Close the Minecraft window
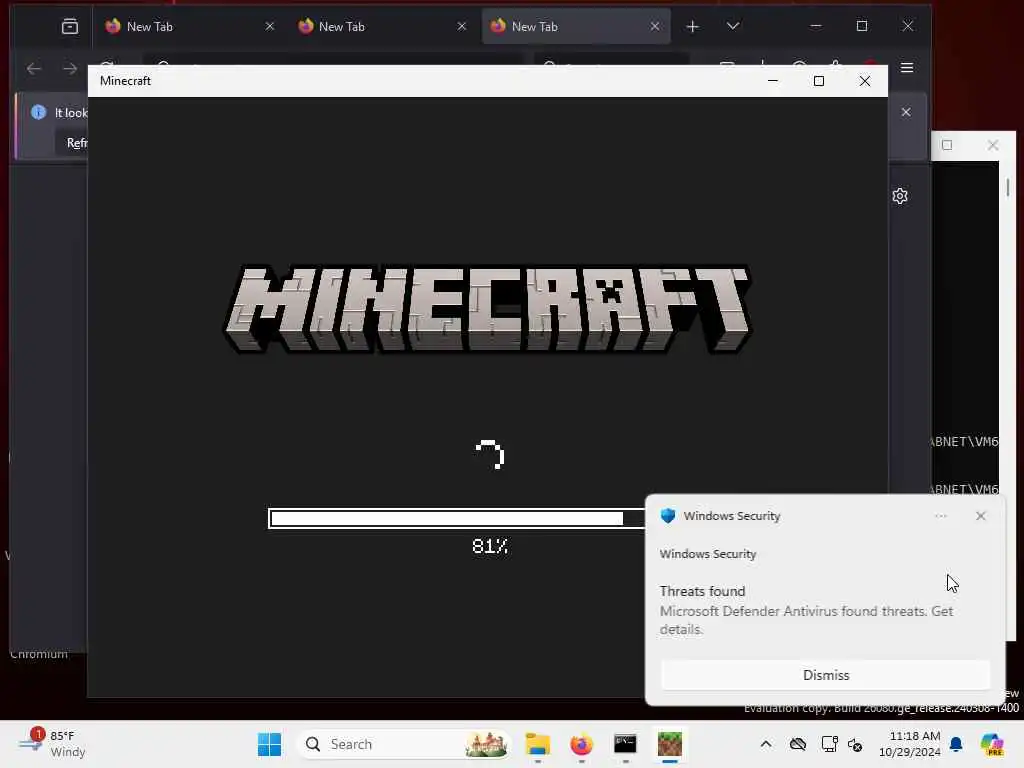 [865, 81]
